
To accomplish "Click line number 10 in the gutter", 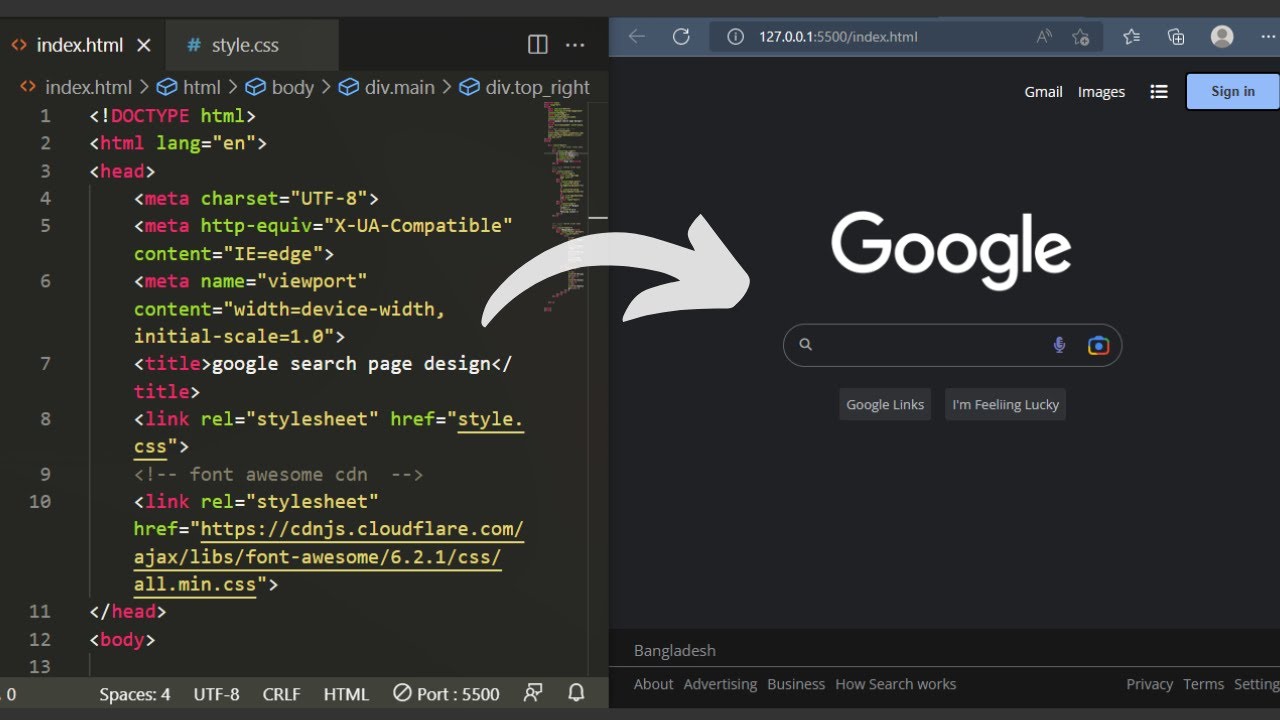I will point(40,501).
